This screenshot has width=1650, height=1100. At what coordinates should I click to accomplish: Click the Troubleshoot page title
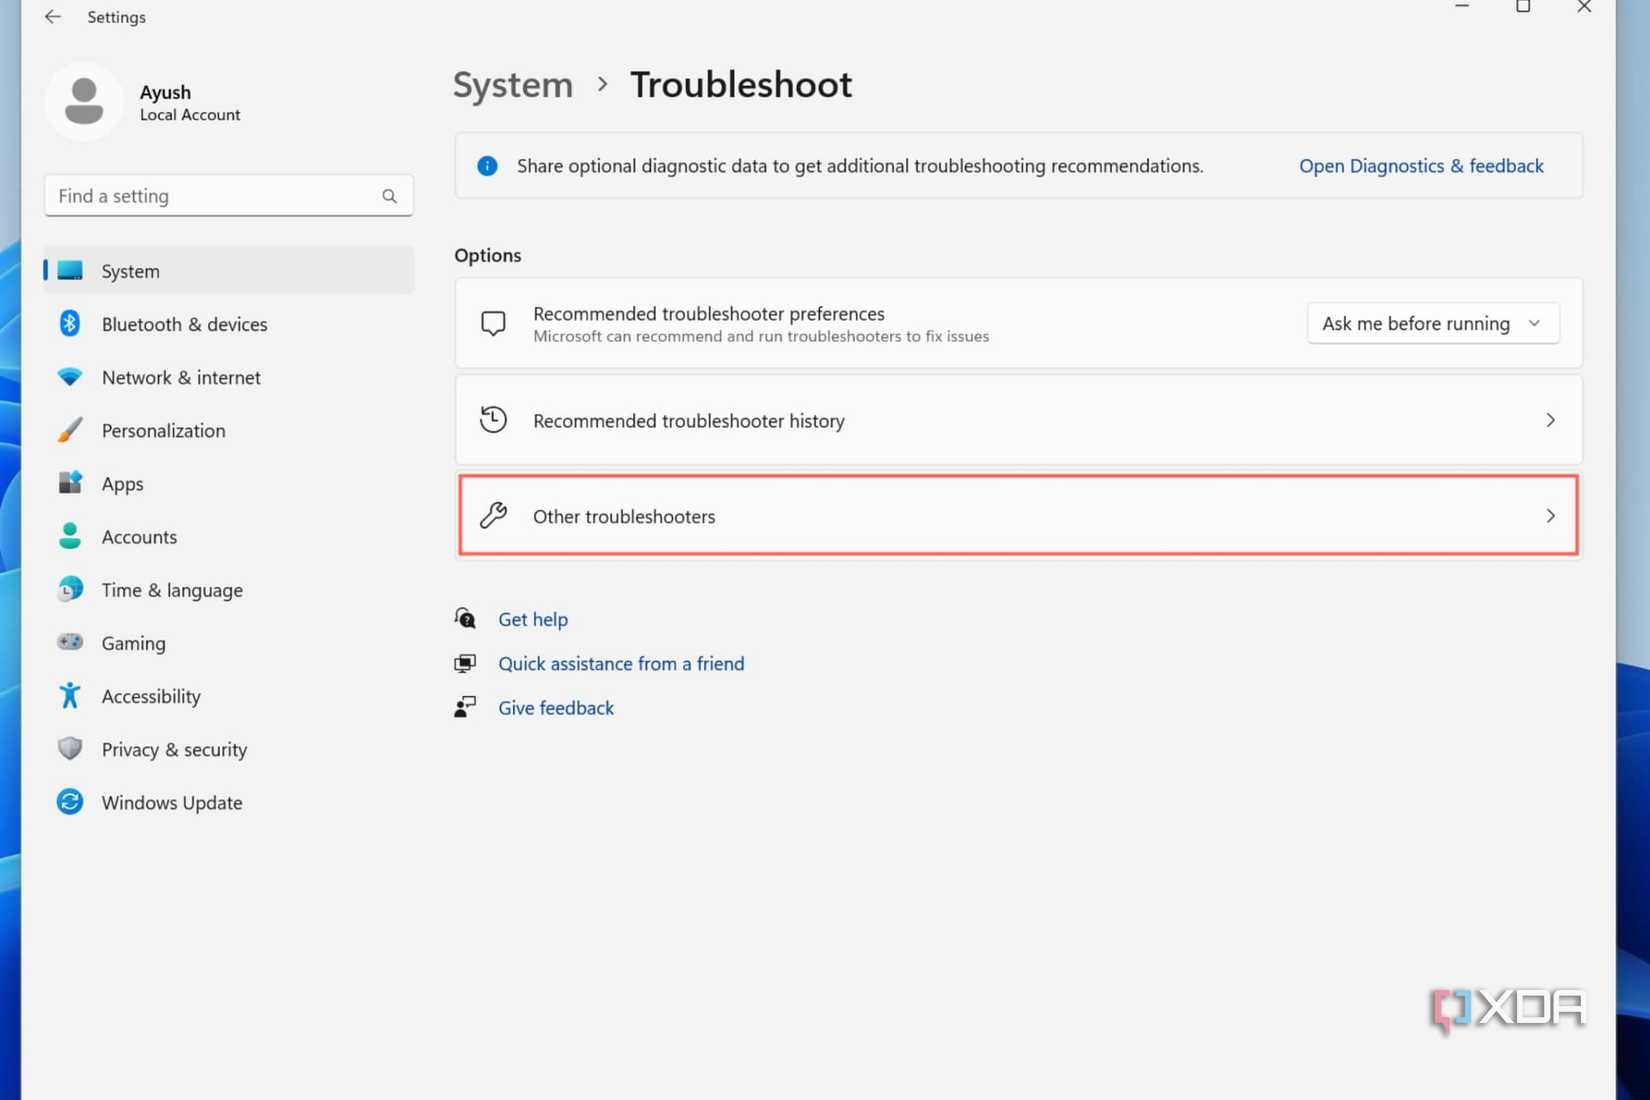(741, 84)
